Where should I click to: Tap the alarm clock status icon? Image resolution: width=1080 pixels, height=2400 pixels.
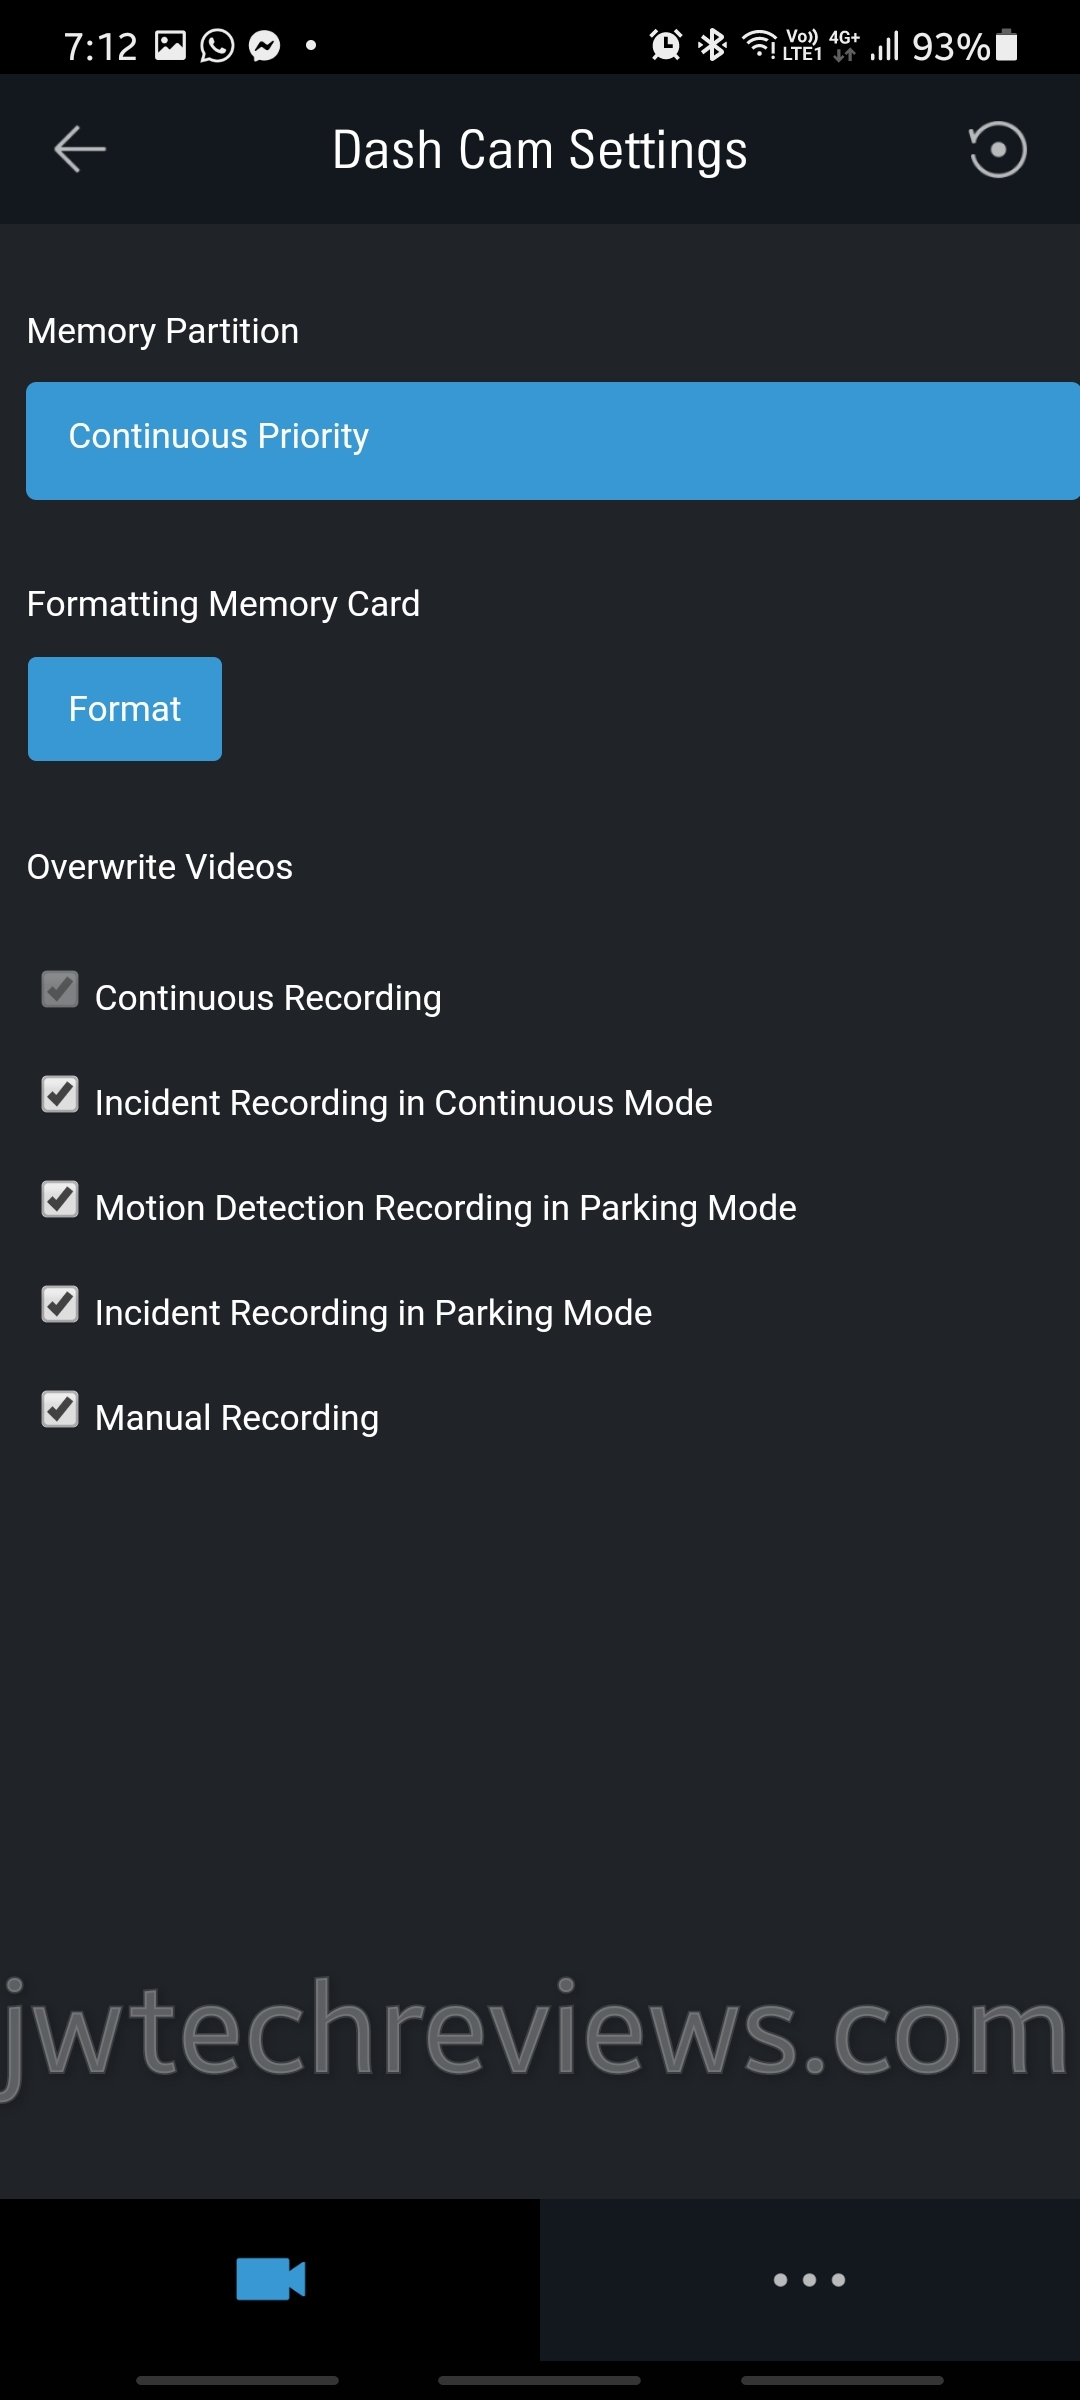point(665,45)
